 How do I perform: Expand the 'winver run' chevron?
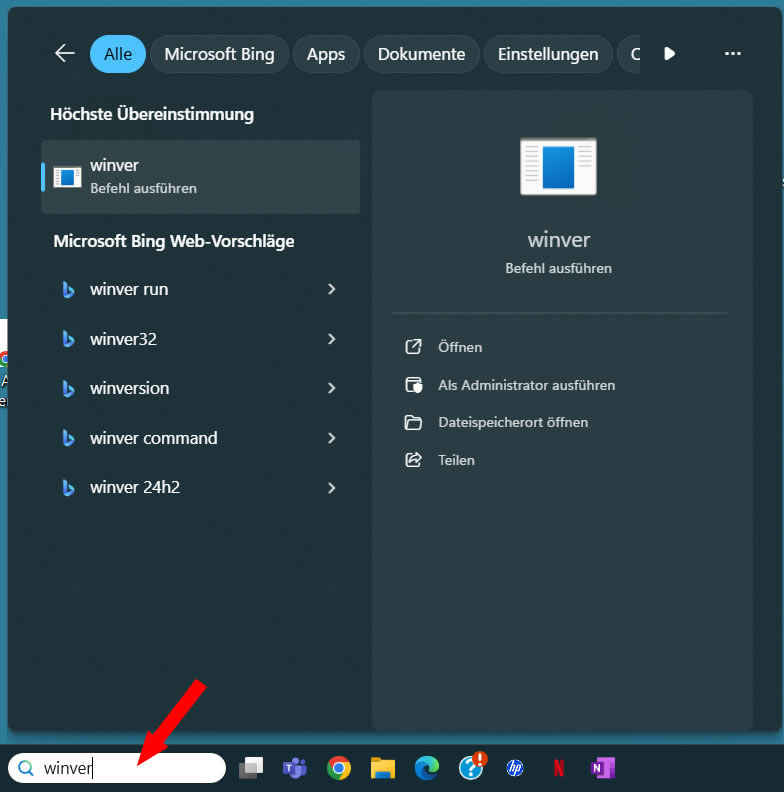[x=331, y=289]
